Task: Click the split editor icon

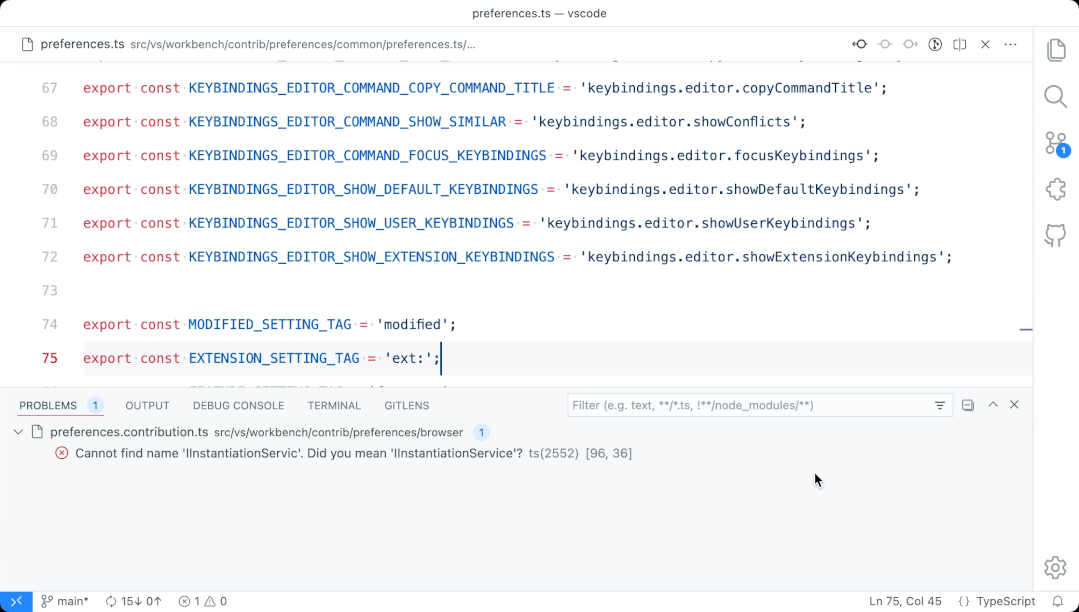Action: (960, 44)
